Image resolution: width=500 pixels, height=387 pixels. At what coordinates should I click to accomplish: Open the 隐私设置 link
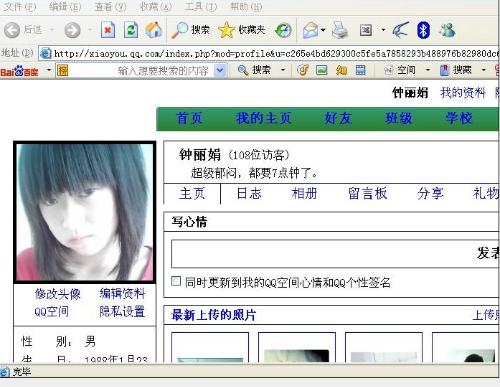click(x=122, y=311)
